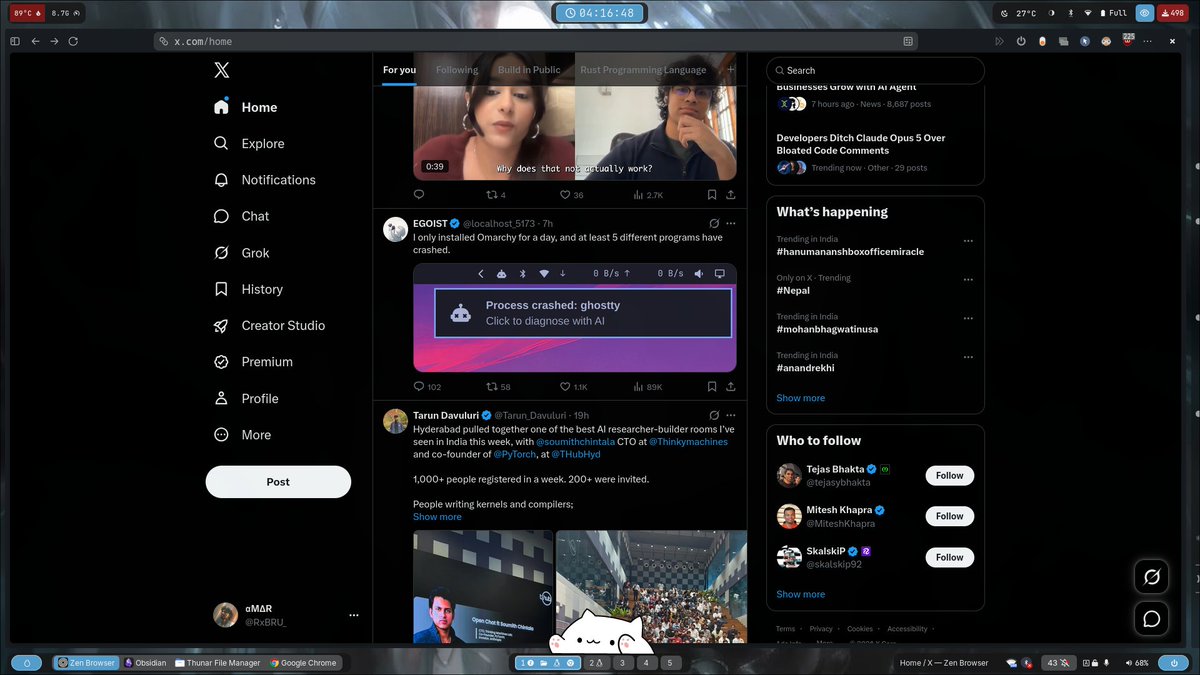Open floating Grok button
Viewport: 1200px width, 675px height.
click(1151, 577)
